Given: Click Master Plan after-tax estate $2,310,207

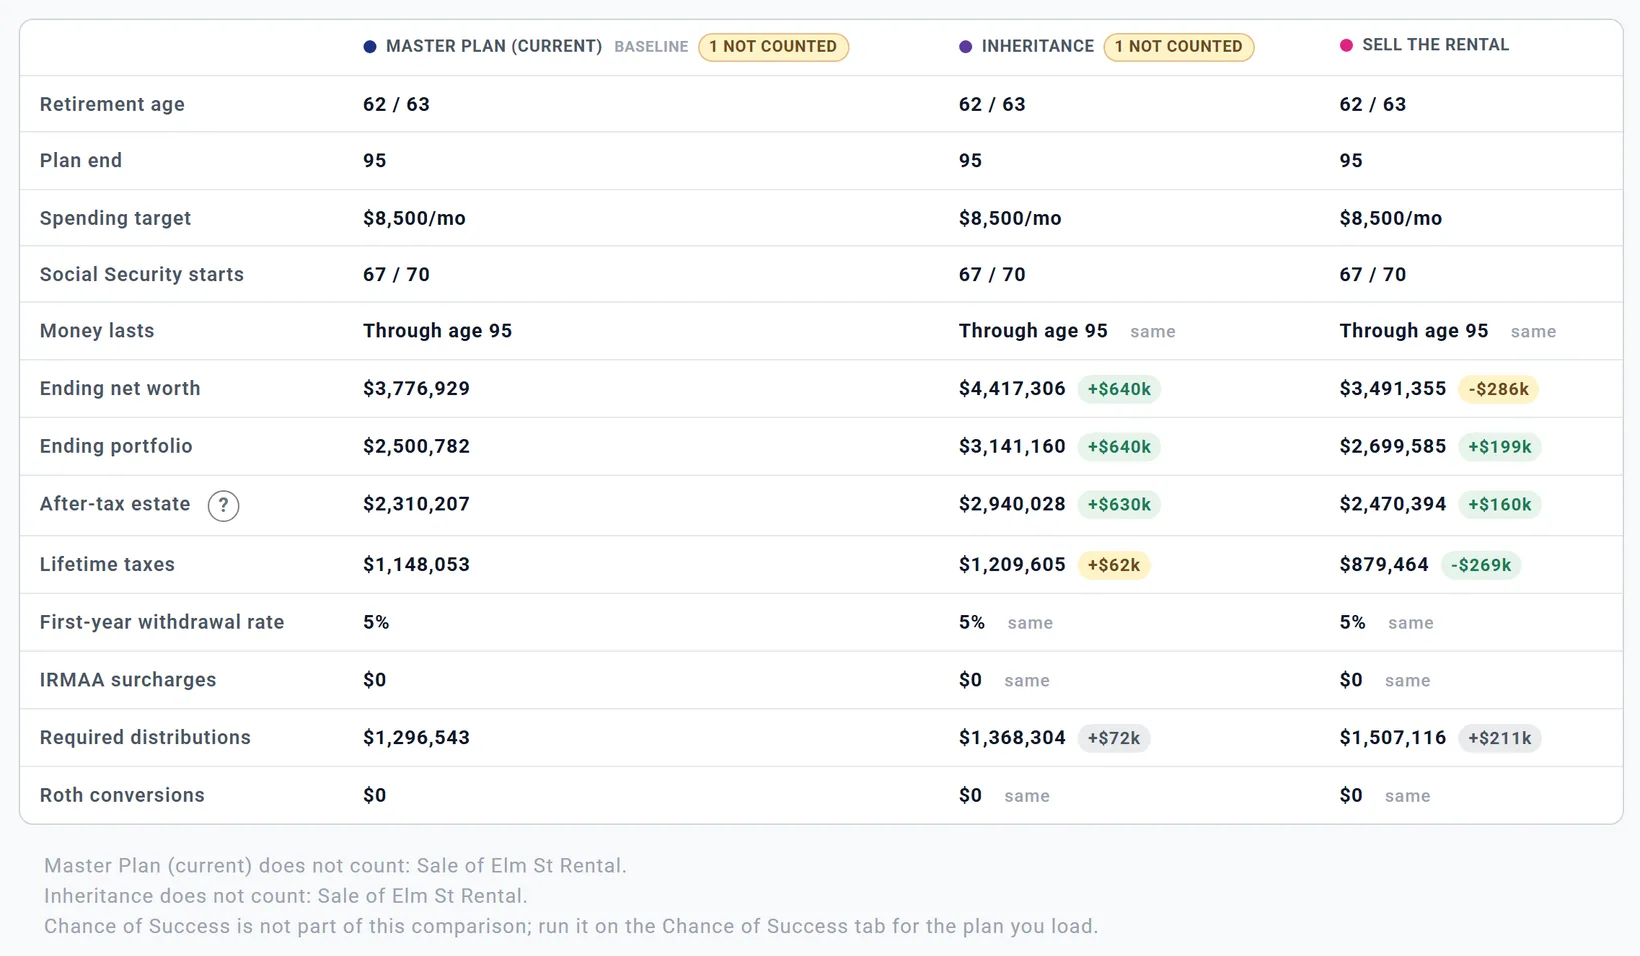Looking at the screenshot, I should click(416, 504).
